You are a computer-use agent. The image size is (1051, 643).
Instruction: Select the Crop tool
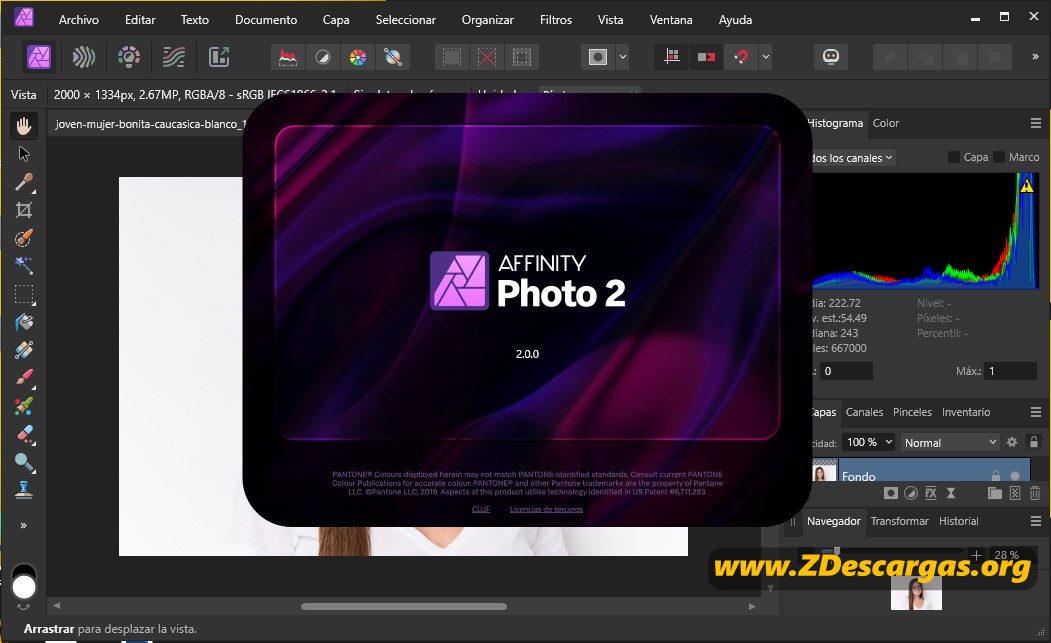24,211
